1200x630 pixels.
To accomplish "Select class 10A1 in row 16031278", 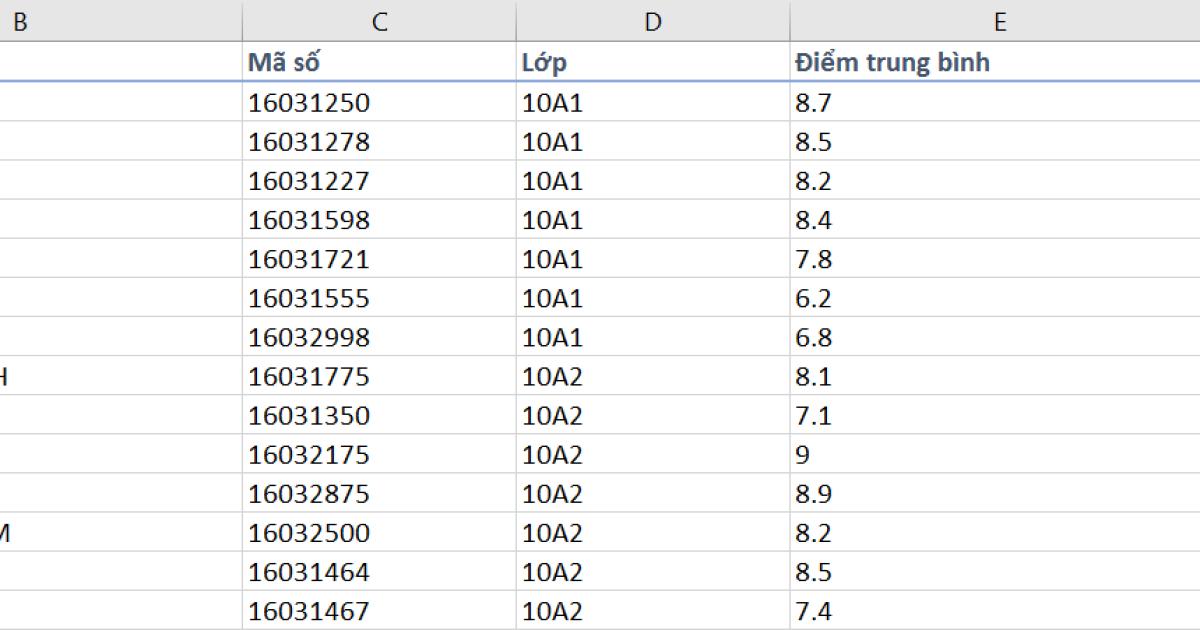I will pos(653,141).
